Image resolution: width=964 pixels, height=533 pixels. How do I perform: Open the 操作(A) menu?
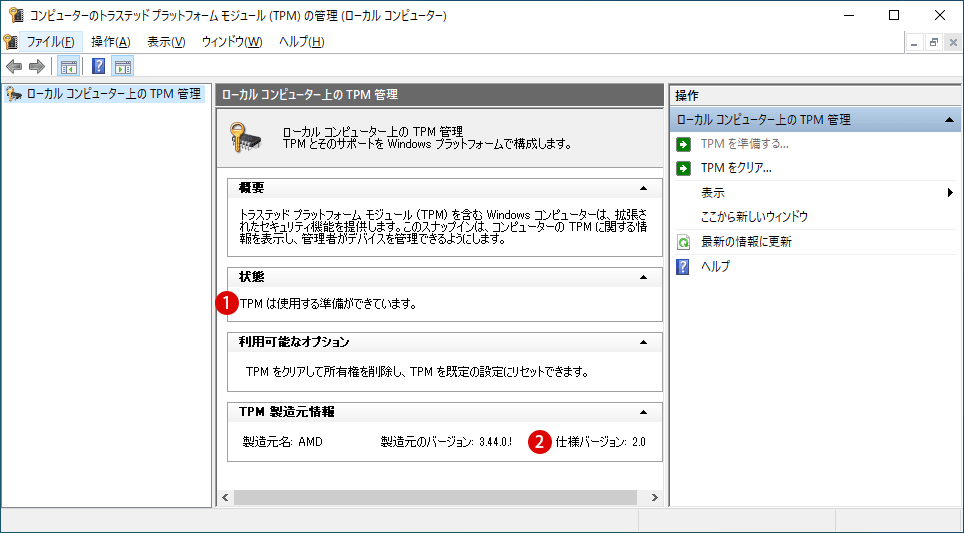111,42
